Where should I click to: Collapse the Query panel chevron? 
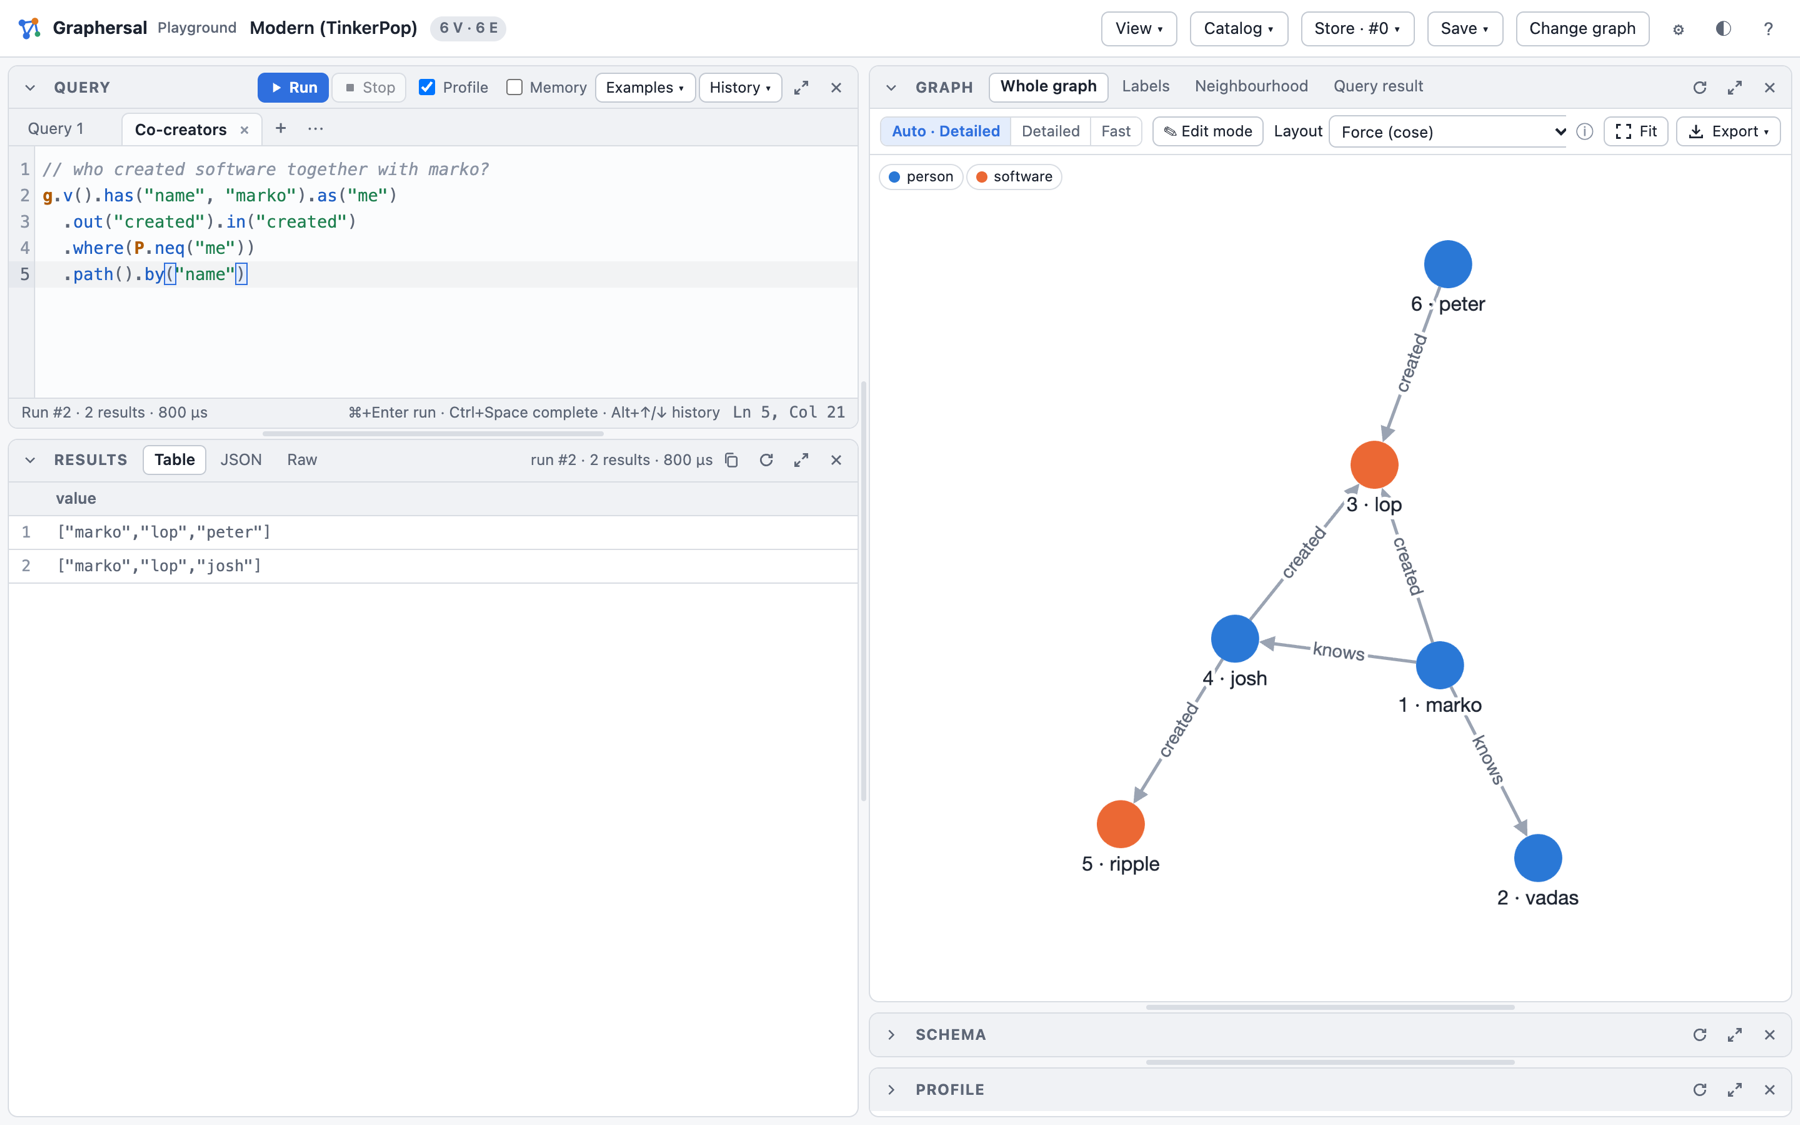click(30, 88)
